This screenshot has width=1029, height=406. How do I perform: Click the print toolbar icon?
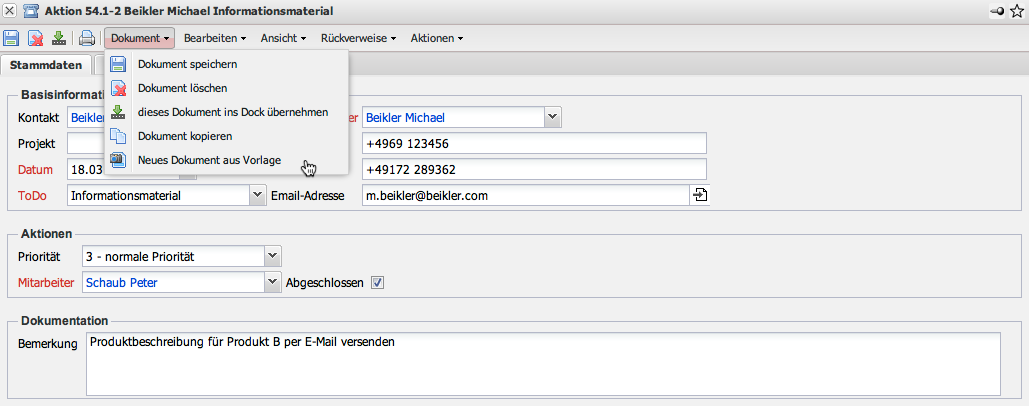pos(87,39)
